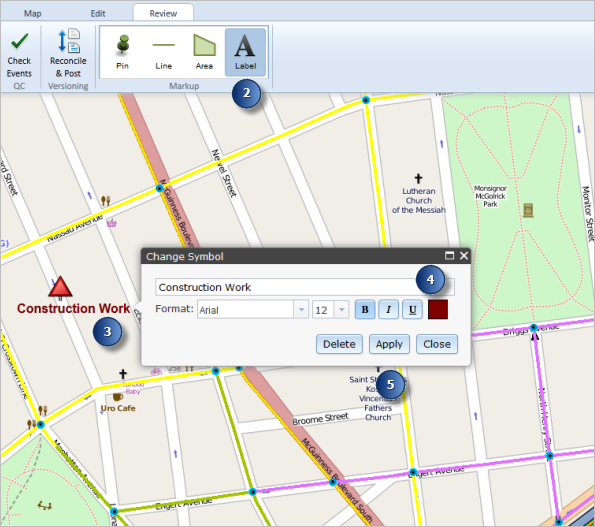Open the Review tab

163,14
